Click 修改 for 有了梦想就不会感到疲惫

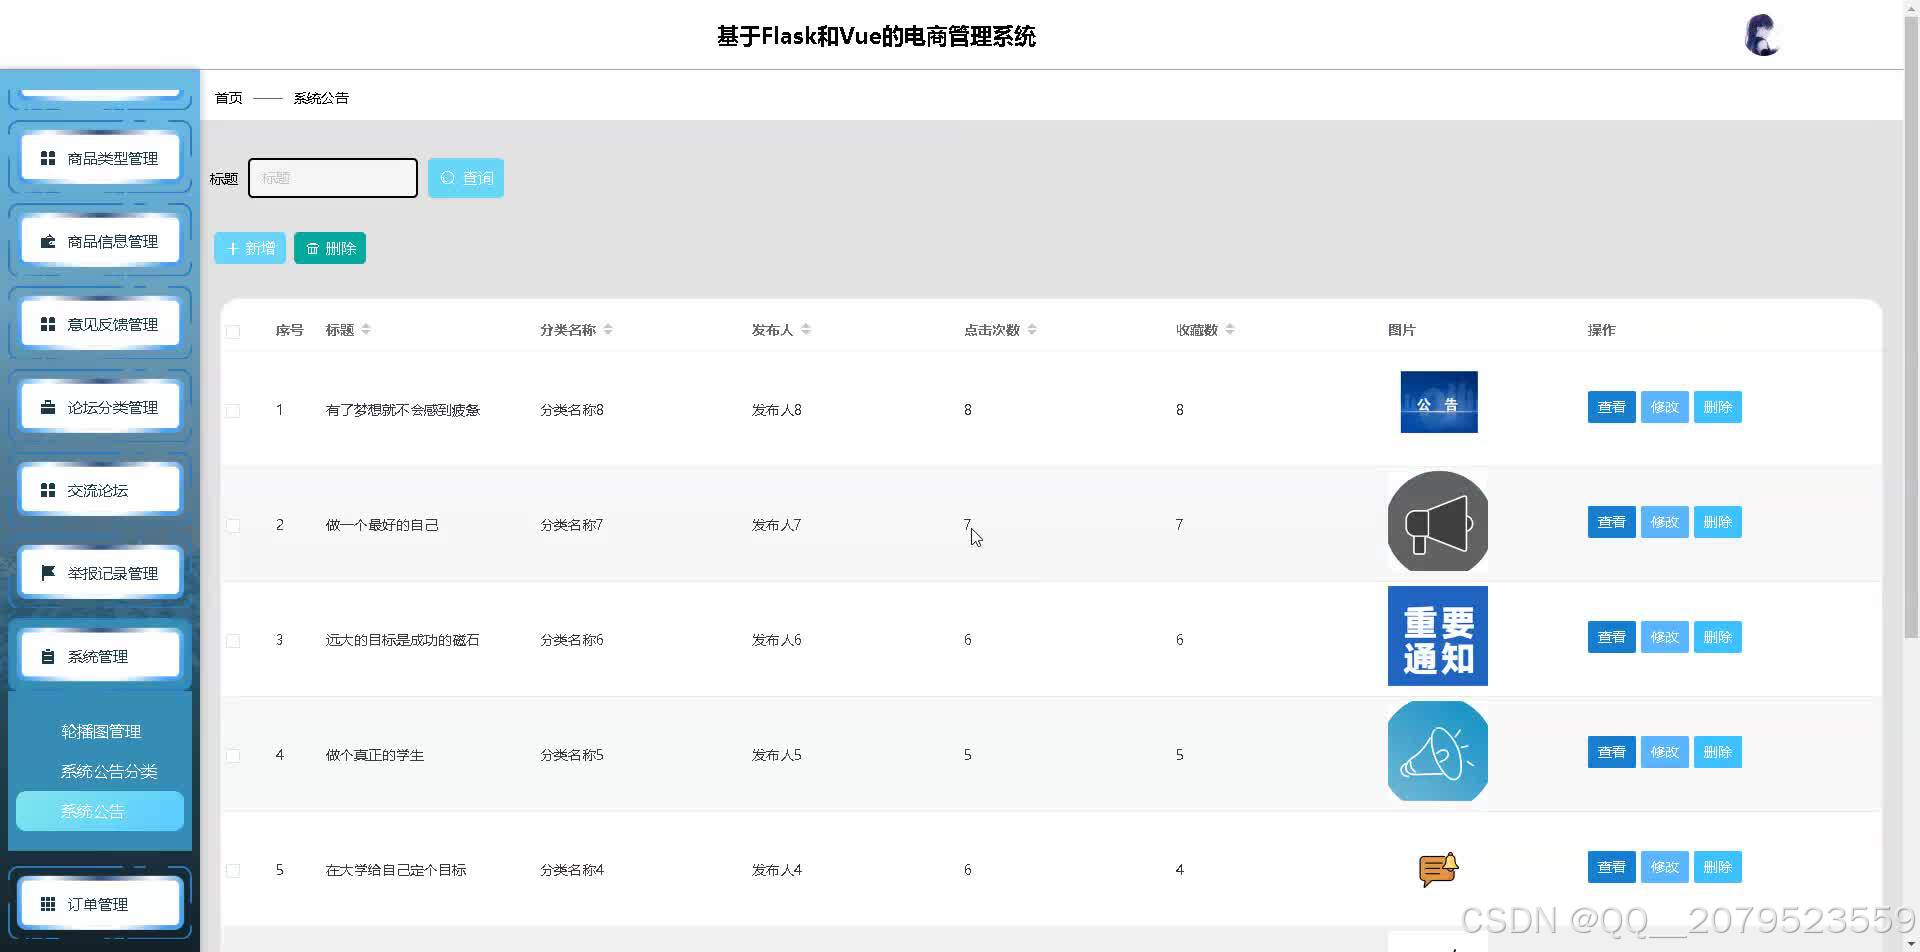[1664, 407]
